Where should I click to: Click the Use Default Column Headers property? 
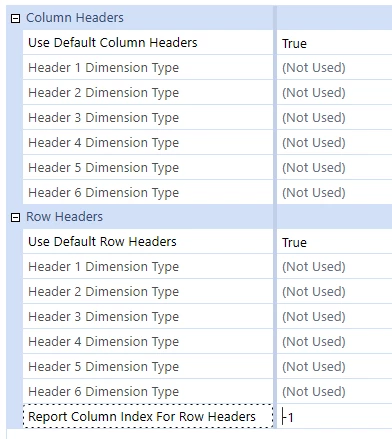[148, 42]
